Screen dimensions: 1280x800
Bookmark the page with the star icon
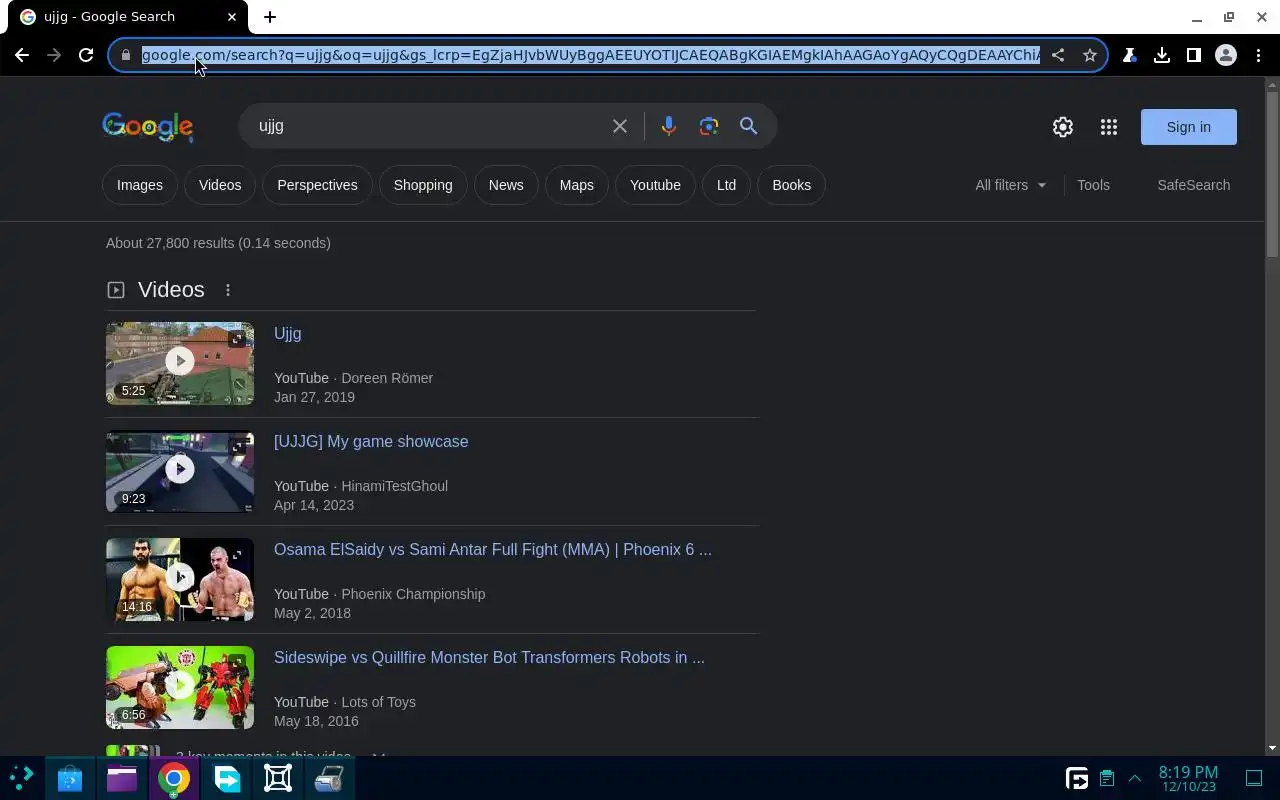1090,55
